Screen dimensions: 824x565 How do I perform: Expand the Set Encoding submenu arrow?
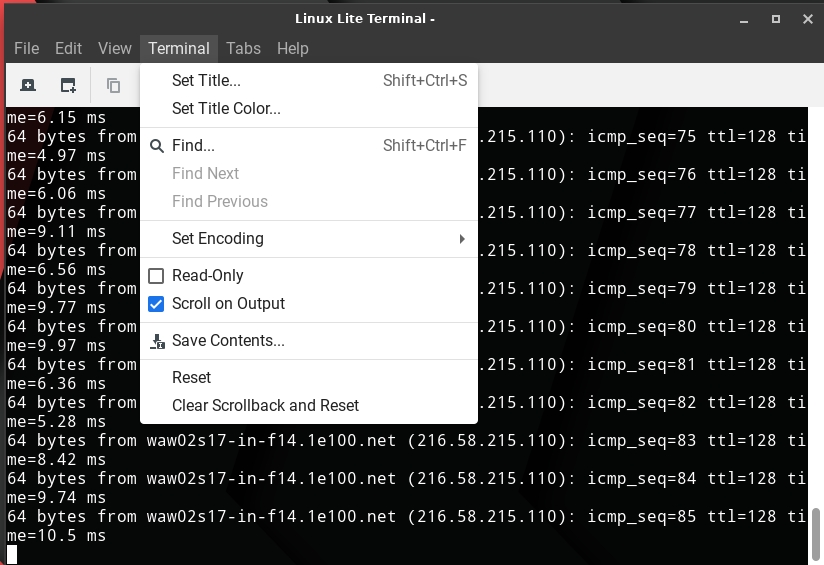click(462, 239)
